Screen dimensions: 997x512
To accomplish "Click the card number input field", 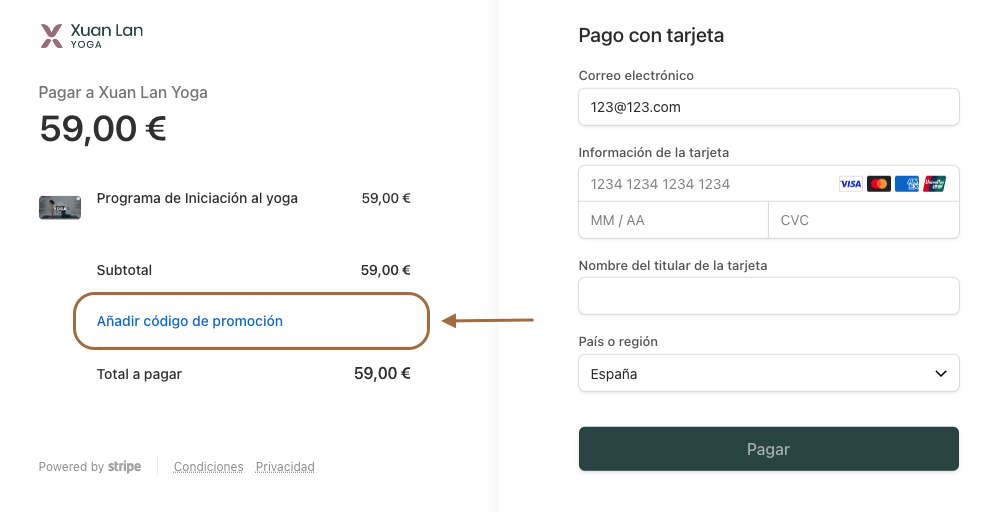I will (705, 184).
